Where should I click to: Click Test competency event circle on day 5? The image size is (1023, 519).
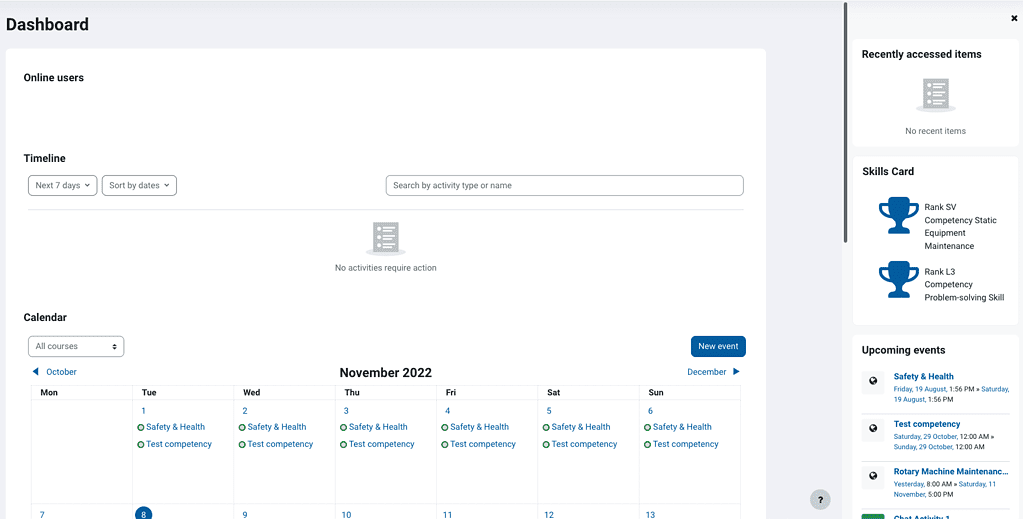pos(546,445)
